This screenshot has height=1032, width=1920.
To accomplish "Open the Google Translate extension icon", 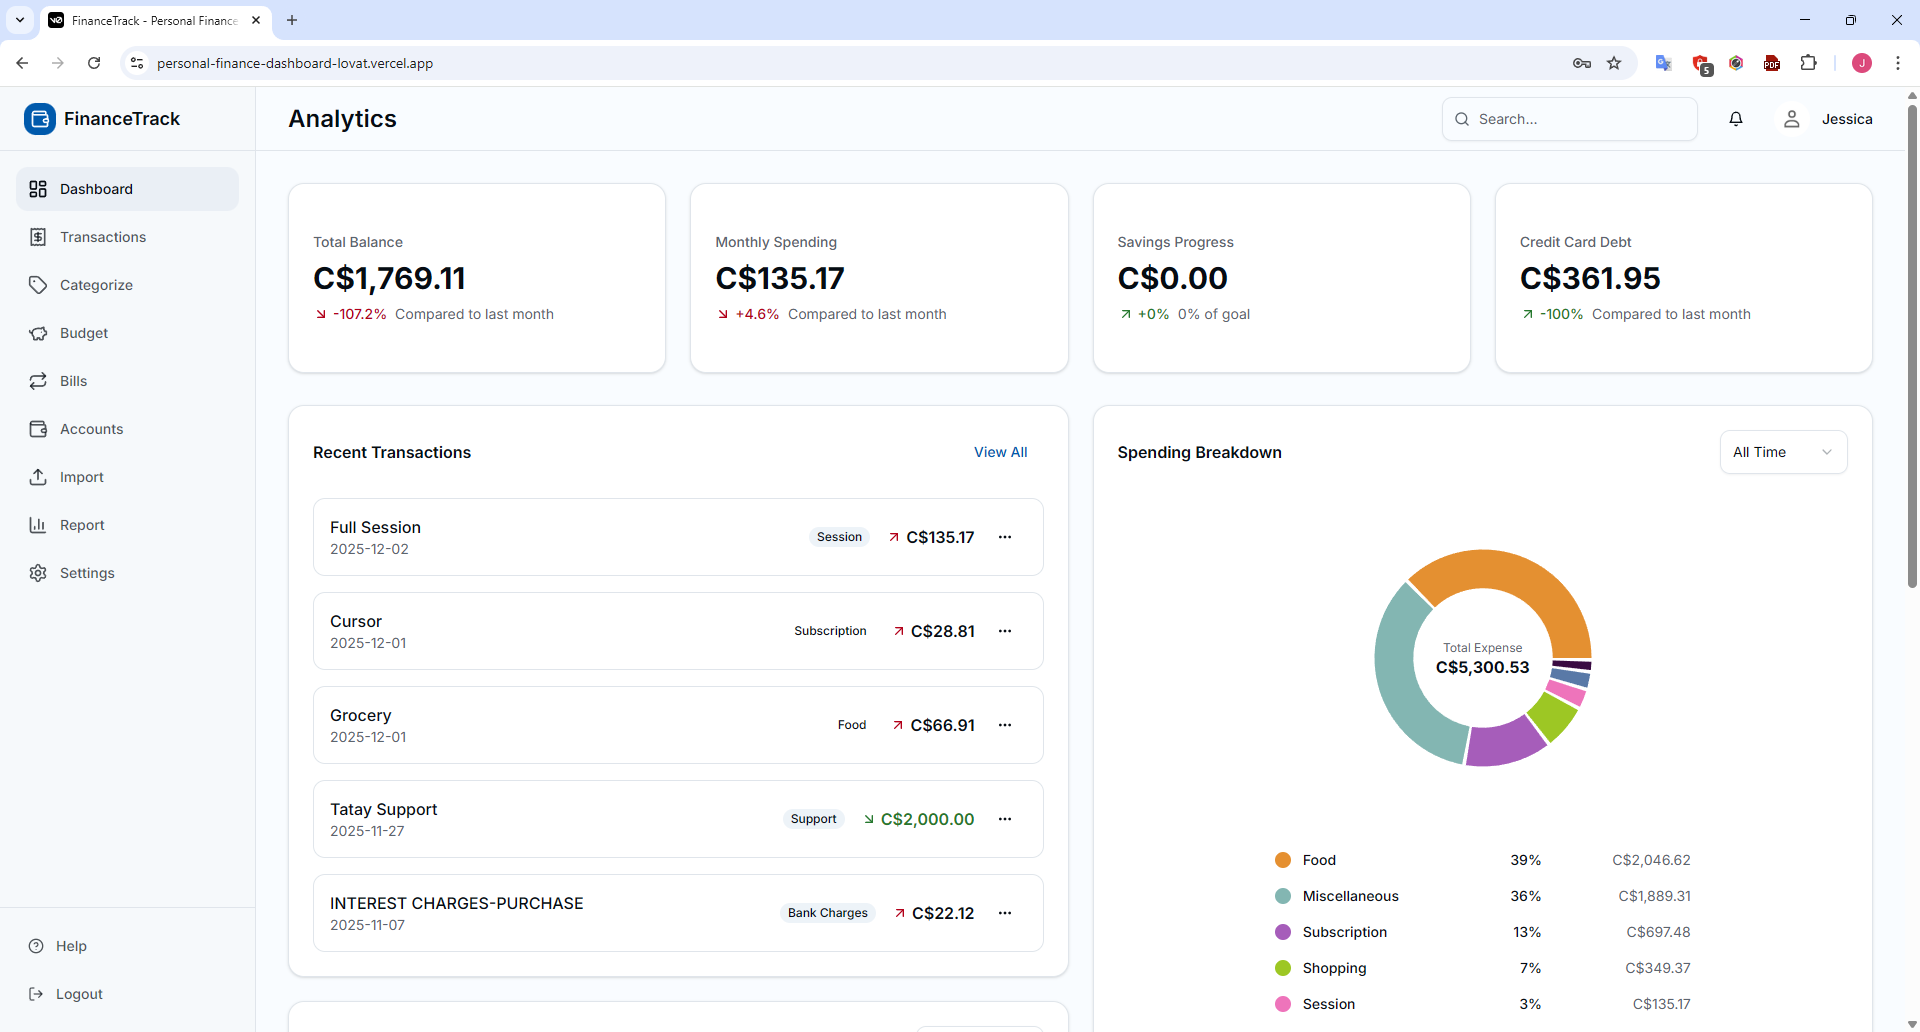I will point(1663,63).
